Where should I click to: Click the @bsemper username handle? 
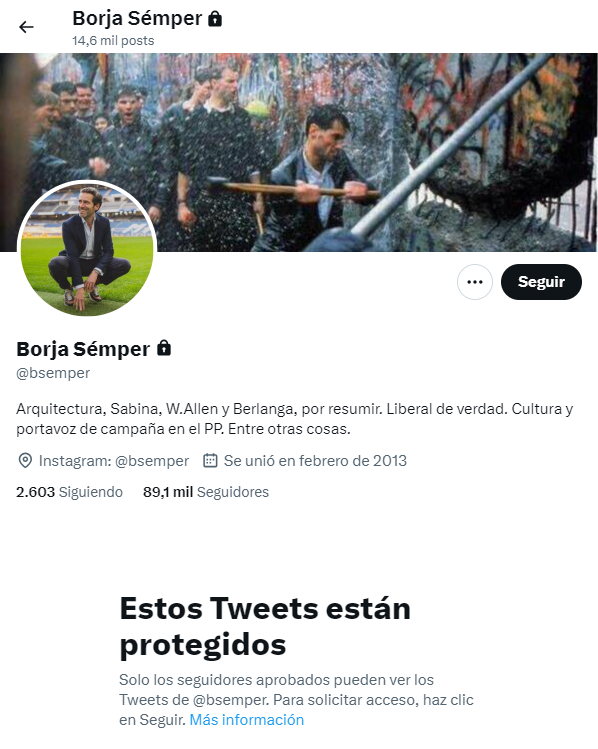53,373
